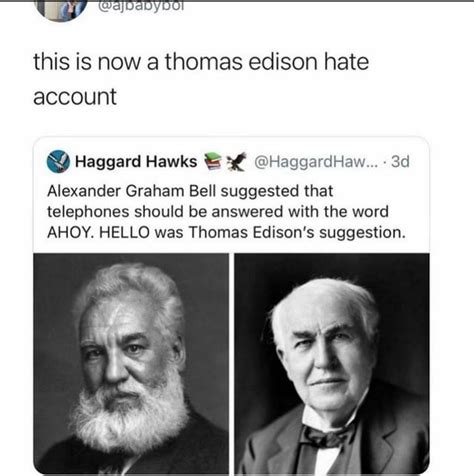
Task: Open the tweet author's profile picture
Action: coord(61,10)
